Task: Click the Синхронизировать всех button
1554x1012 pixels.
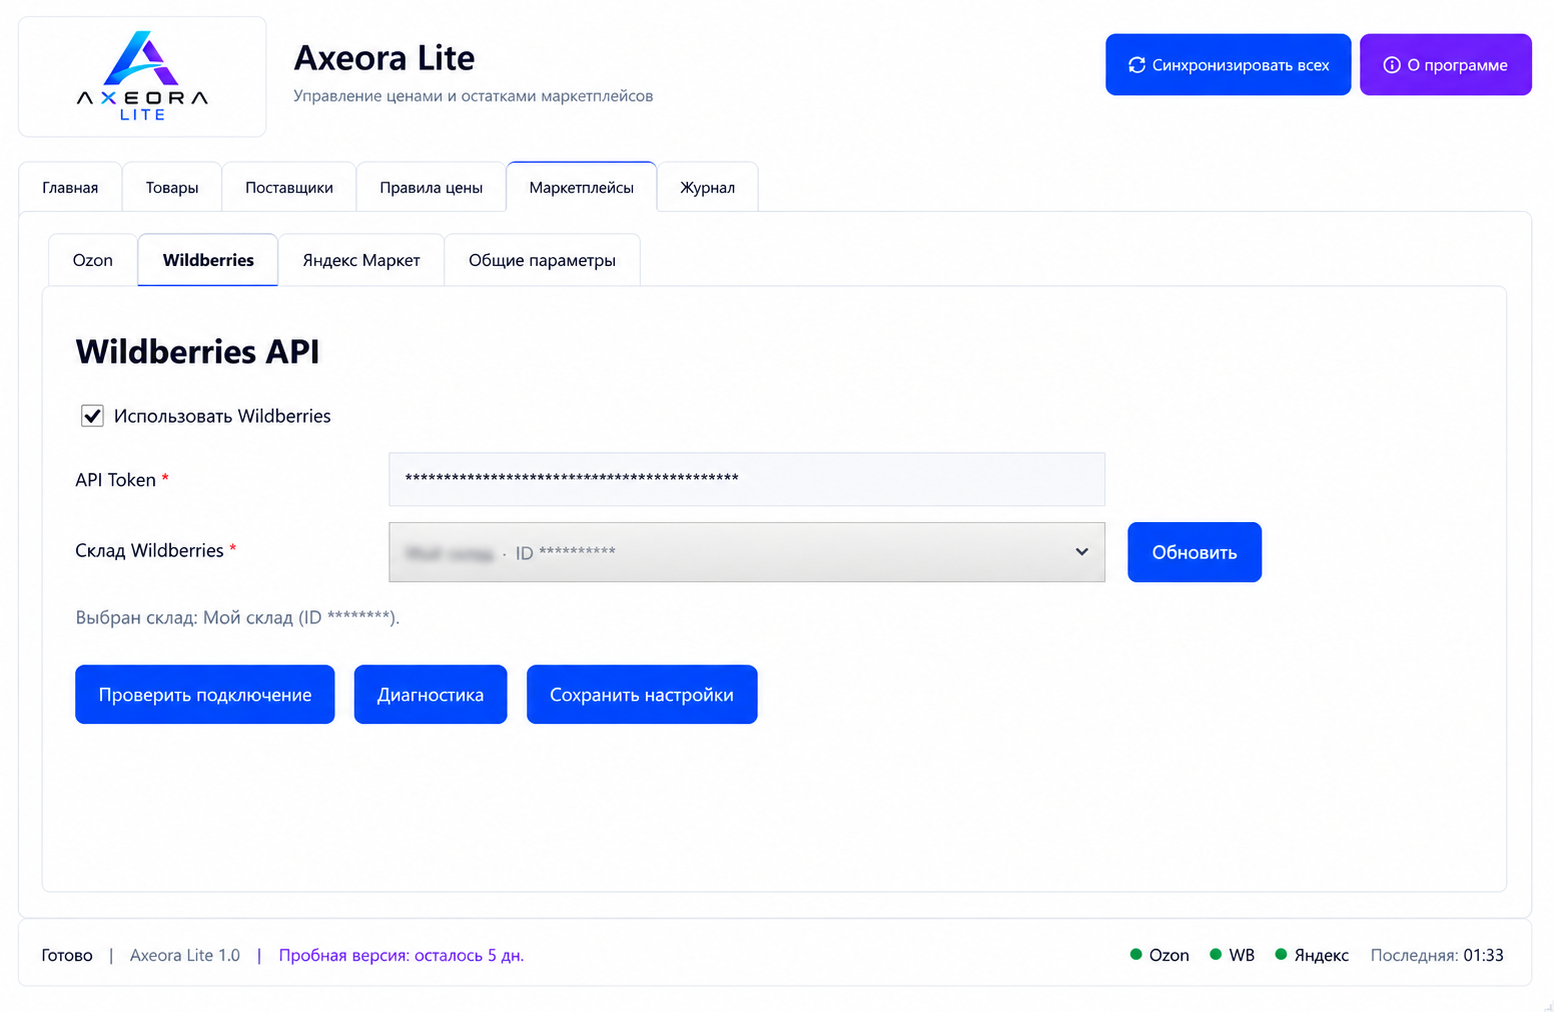Action: point(1228,65)
